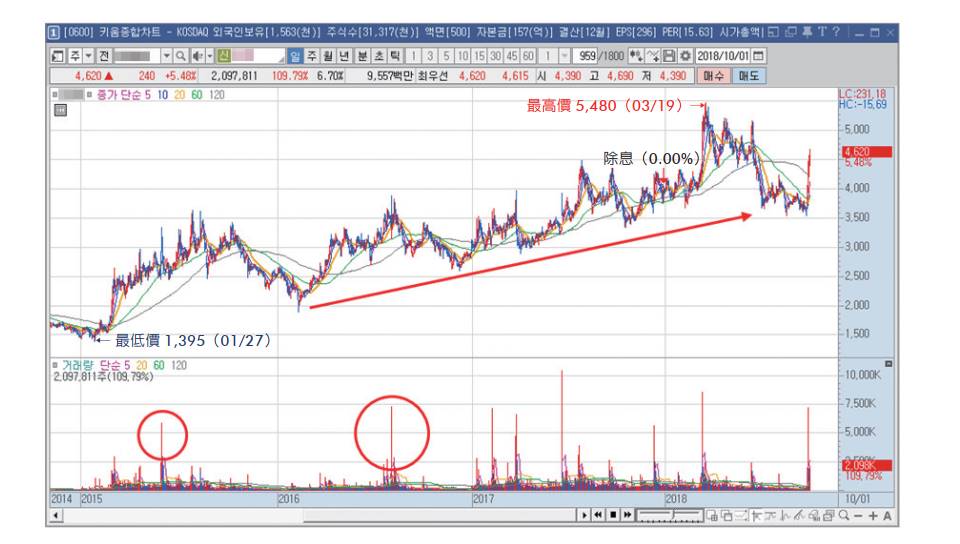Choose the 10 interval button
Screen dimensions: 960x544
[463, 56]
